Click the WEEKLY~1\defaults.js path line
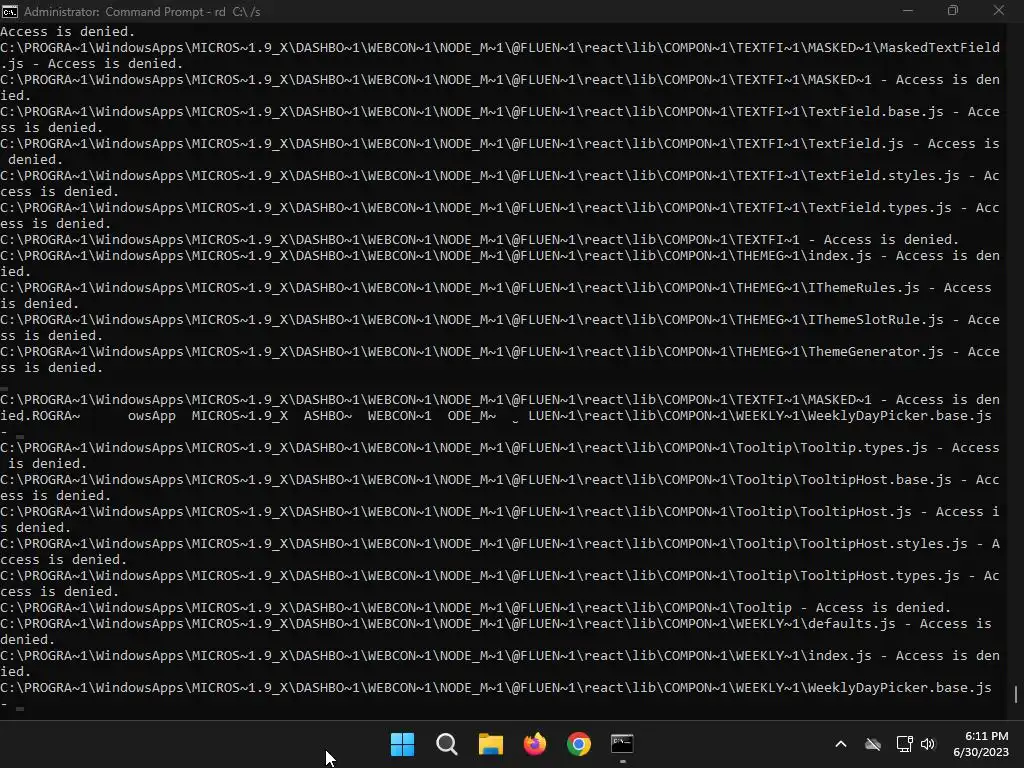Screen dimensions: 1024x768 click(x=496, y=624)
